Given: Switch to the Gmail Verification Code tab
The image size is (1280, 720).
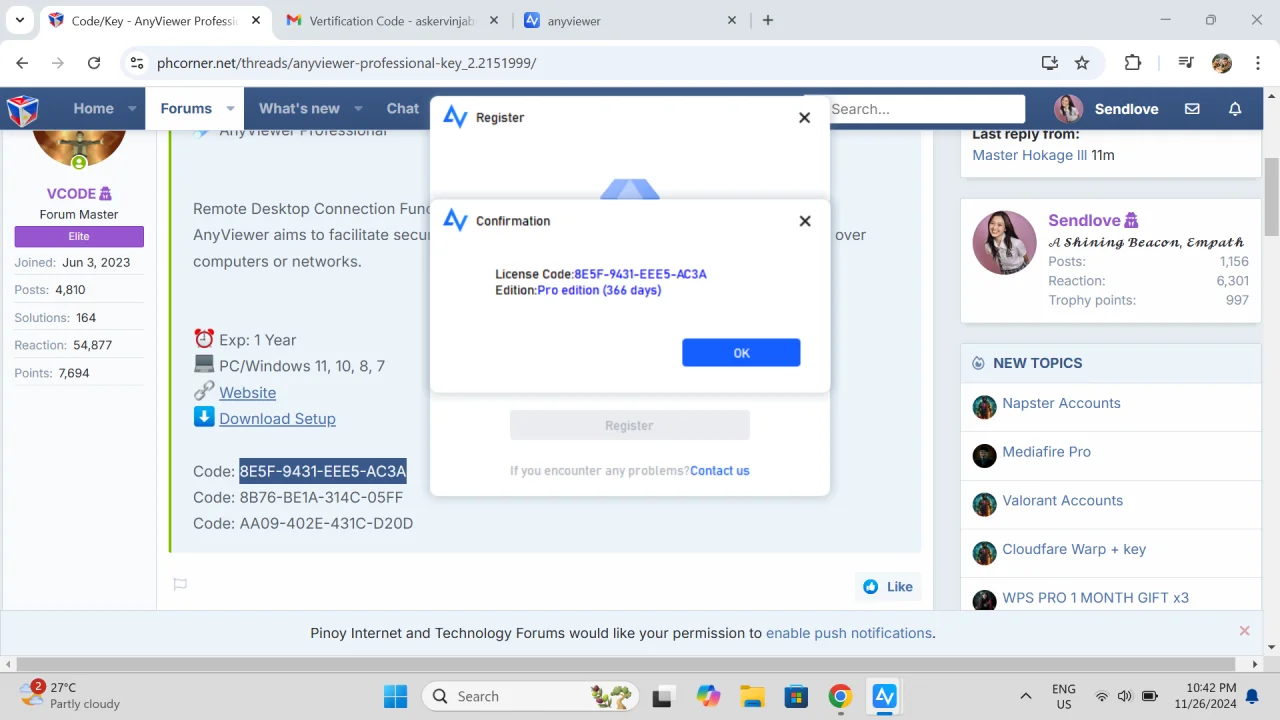Looking at the screenshot, I should [390, 20].
